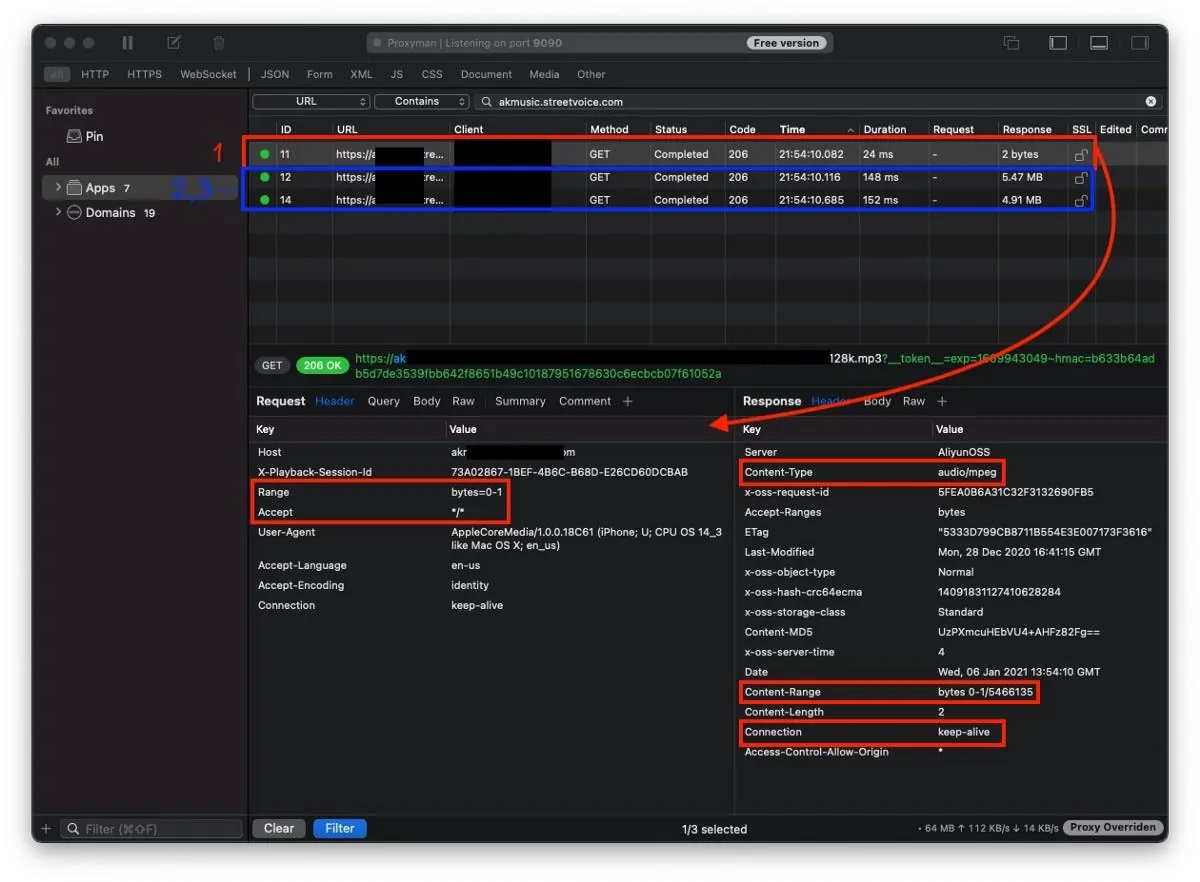Switch to the Request Query tab

pyautogui.click(x=383, y=401)
